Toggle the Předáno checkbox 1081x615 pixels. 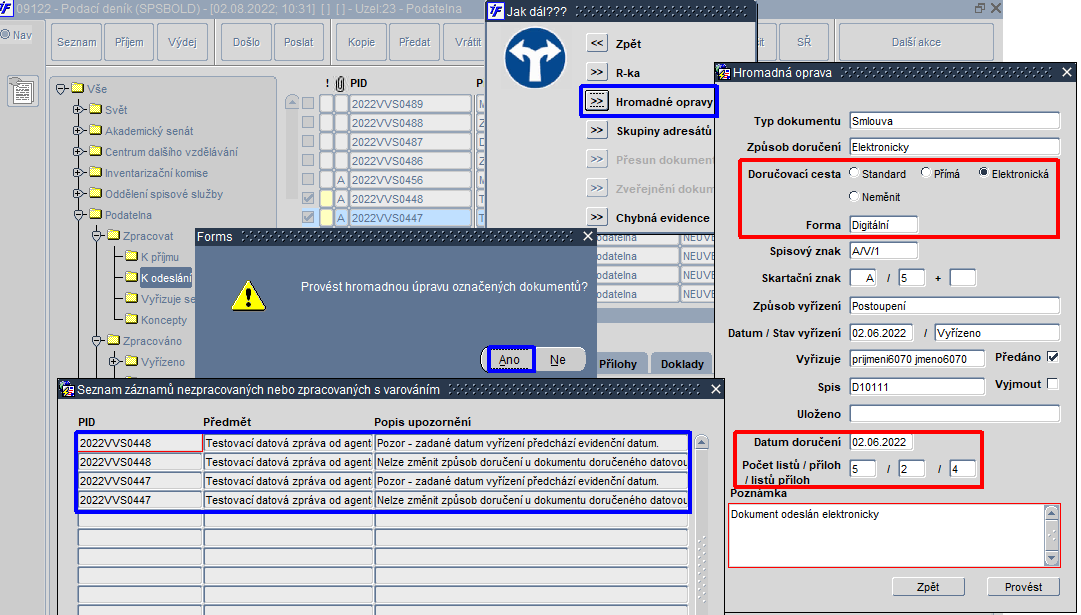click(1052, 356)
